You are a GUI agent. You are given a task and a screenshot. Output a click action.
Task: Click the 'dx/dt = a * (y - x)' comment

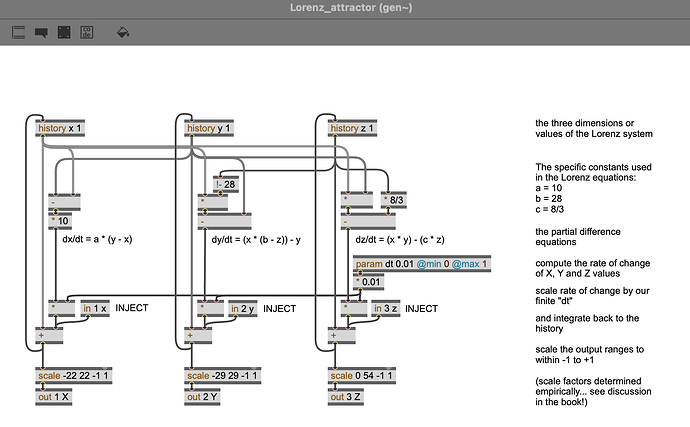tap(97, 239)
